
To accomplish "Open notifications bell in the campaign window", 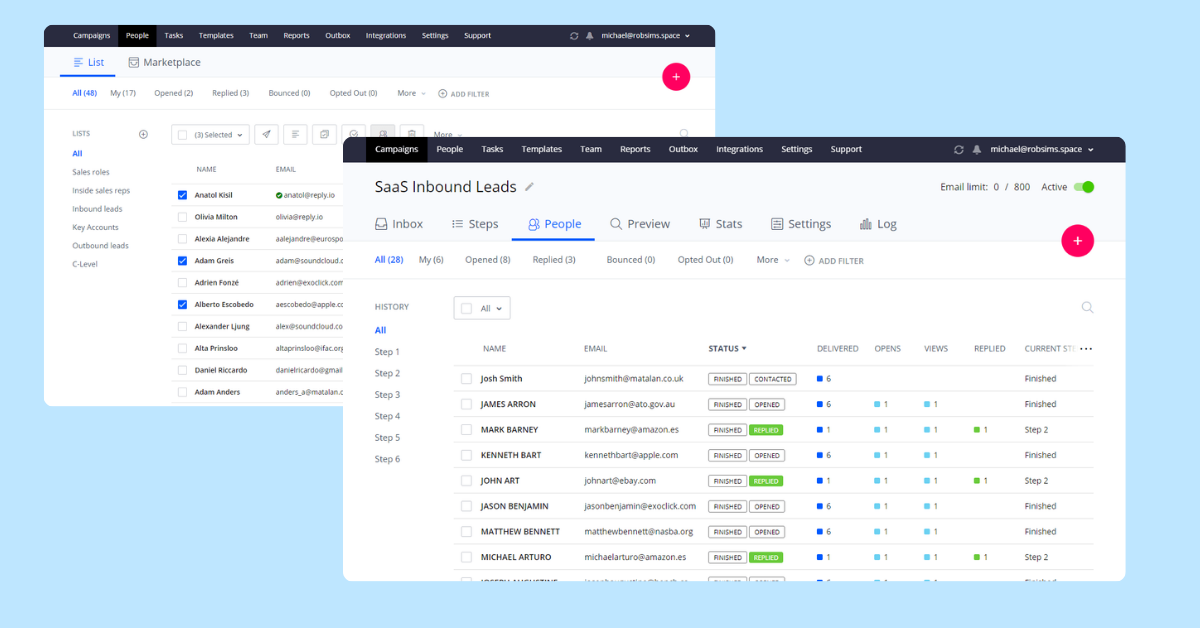I will pos(977,150).
